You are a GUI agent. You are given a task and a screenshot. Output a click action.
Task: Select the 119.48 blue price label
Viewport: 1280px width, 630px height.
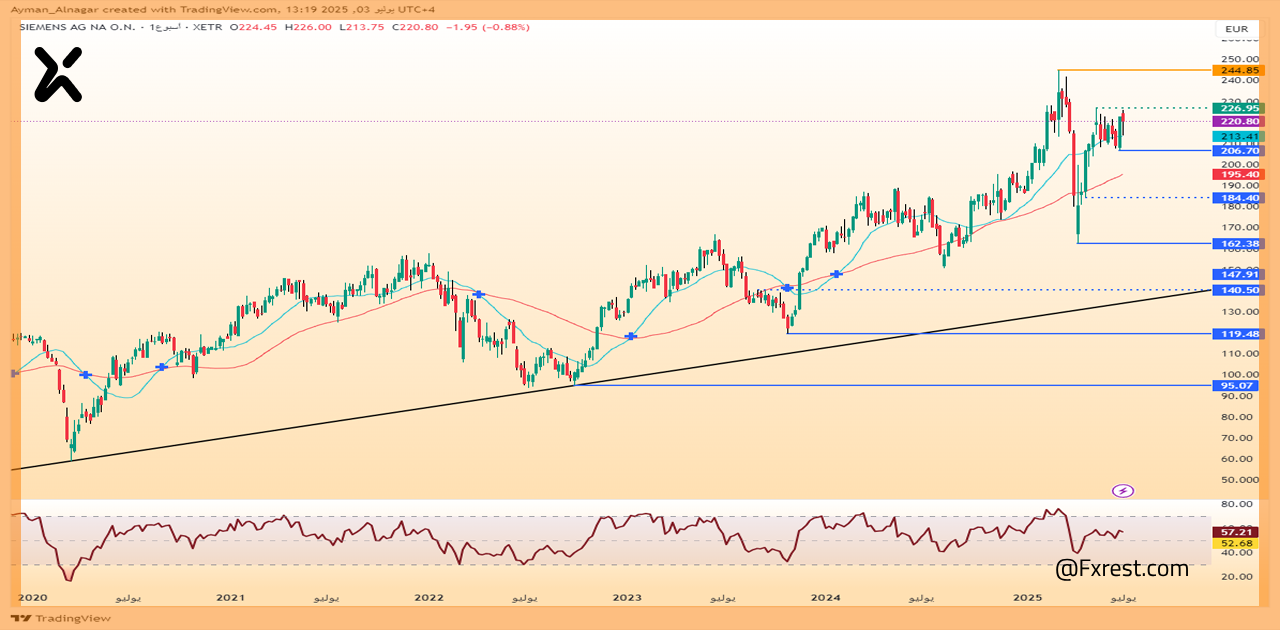pos(1238,334)
